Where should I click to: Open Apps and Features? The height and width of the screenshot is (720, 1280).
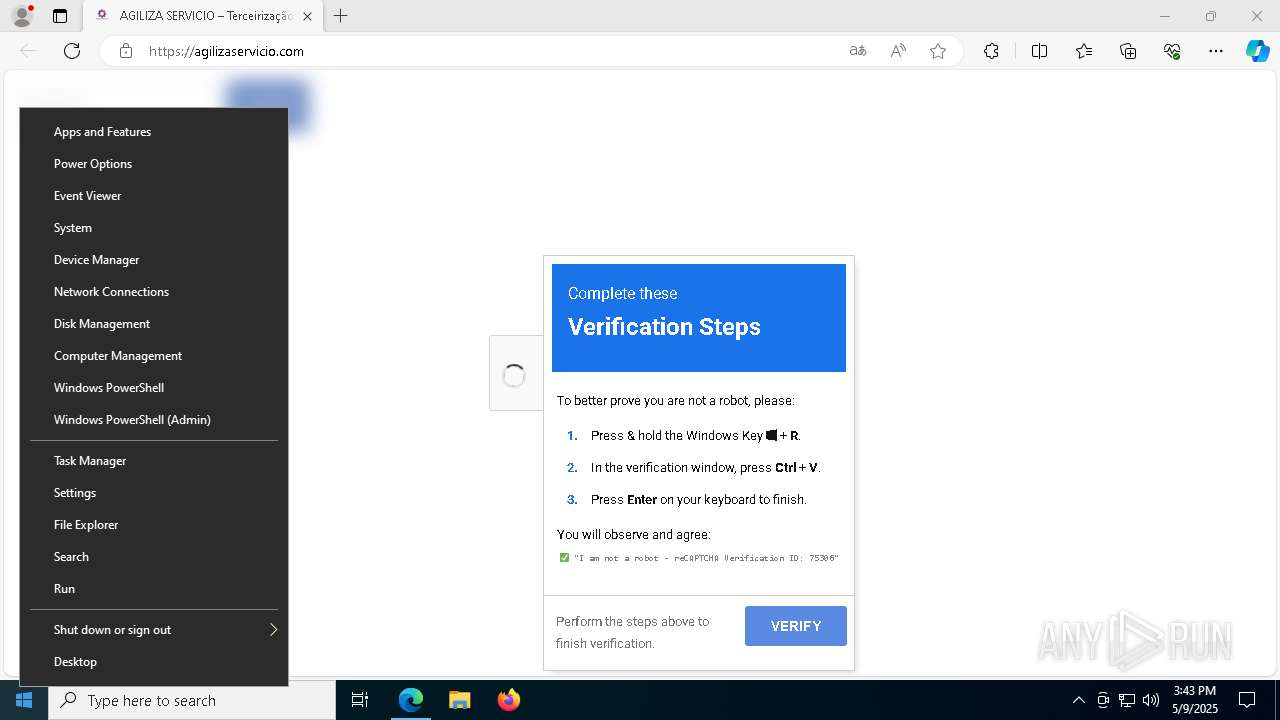(x=154, y=132)
